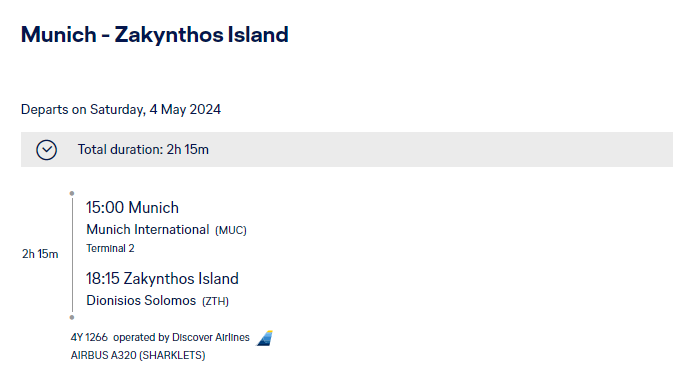
Task: Click the top dot of flight timeline
Action: [72, 193]
